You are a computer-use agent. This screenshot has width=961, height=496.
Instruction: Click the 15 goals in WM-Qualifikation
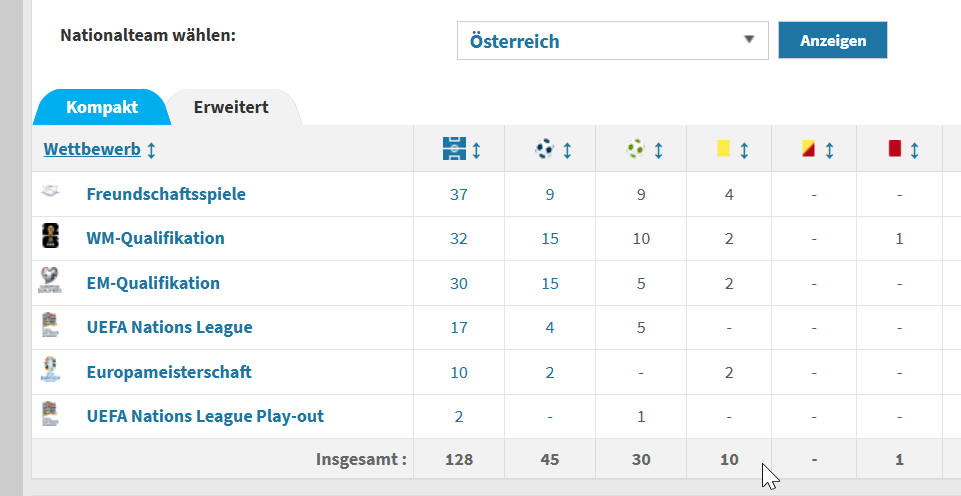click(549, 238)
